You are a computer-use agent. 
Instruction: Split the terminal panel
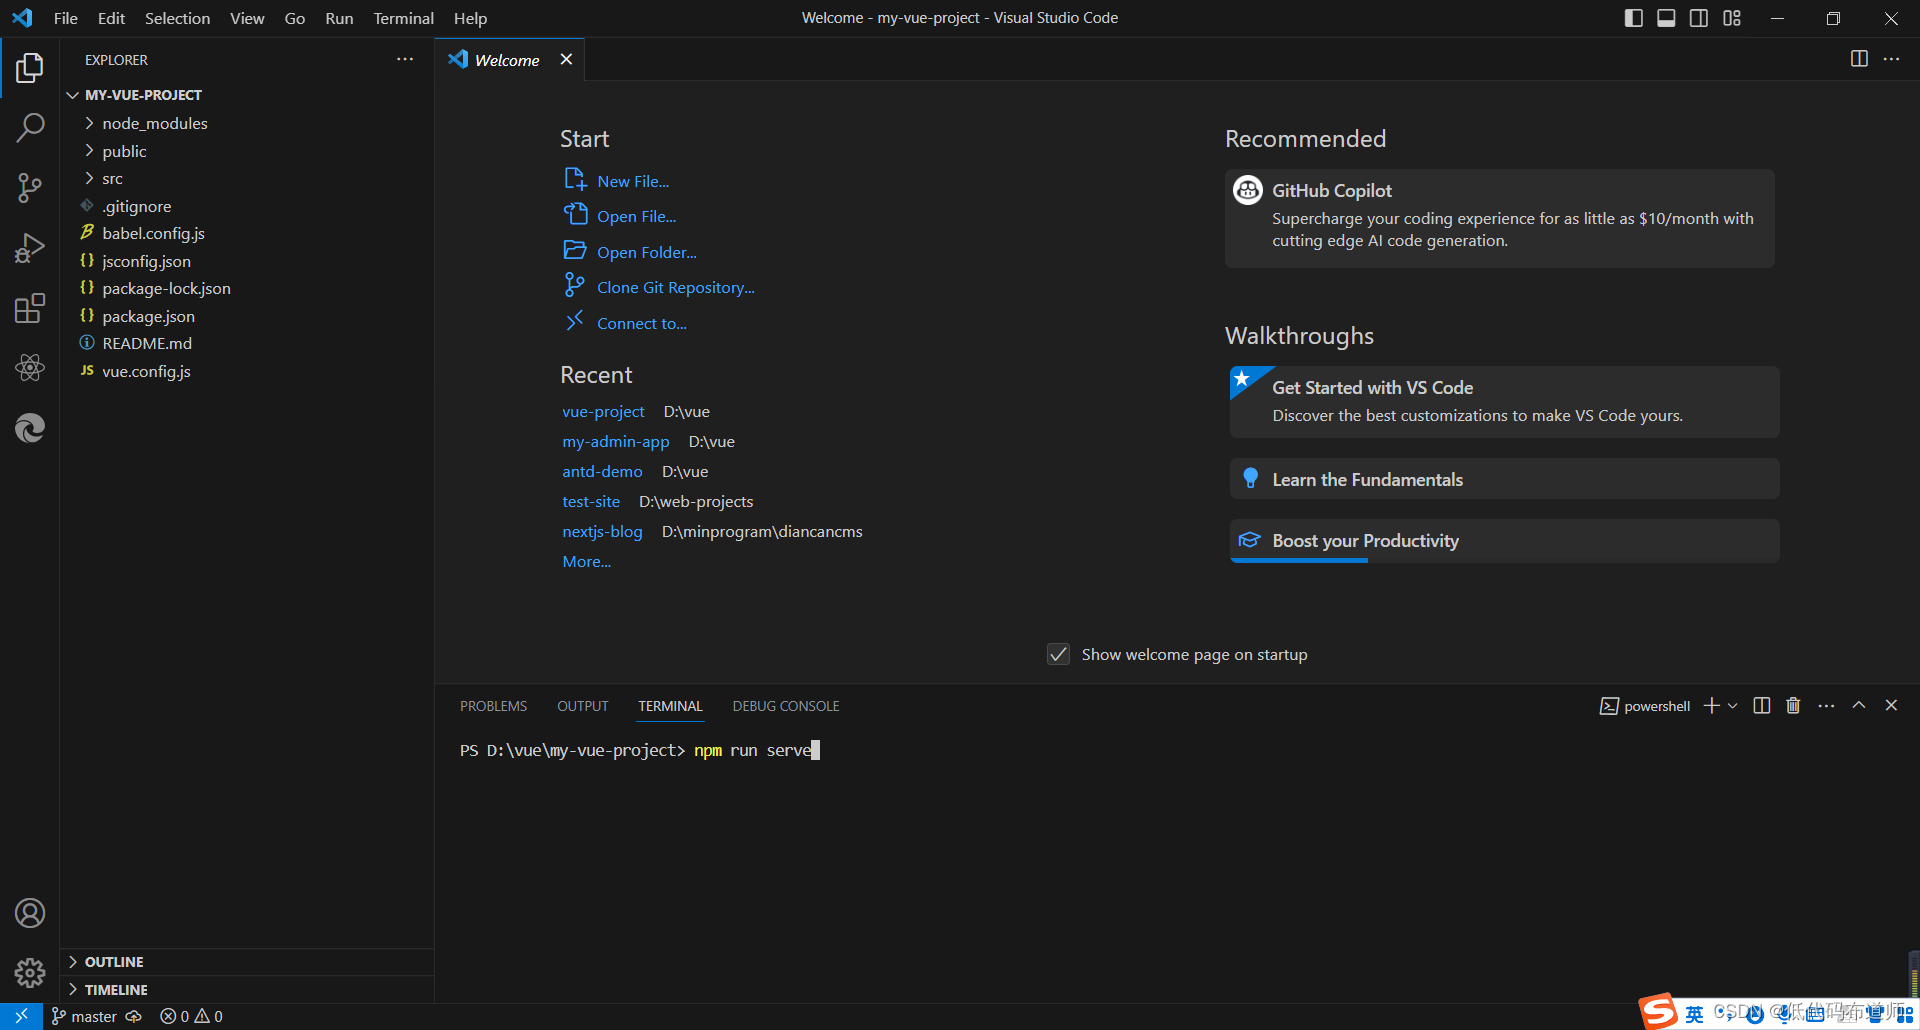[x=1762, y=706]
